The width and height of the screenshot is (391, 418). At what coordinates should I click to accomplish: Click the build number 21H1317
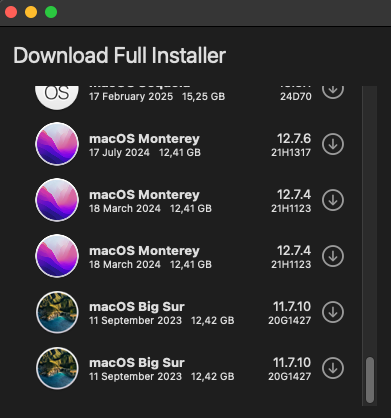coord(291,153)
